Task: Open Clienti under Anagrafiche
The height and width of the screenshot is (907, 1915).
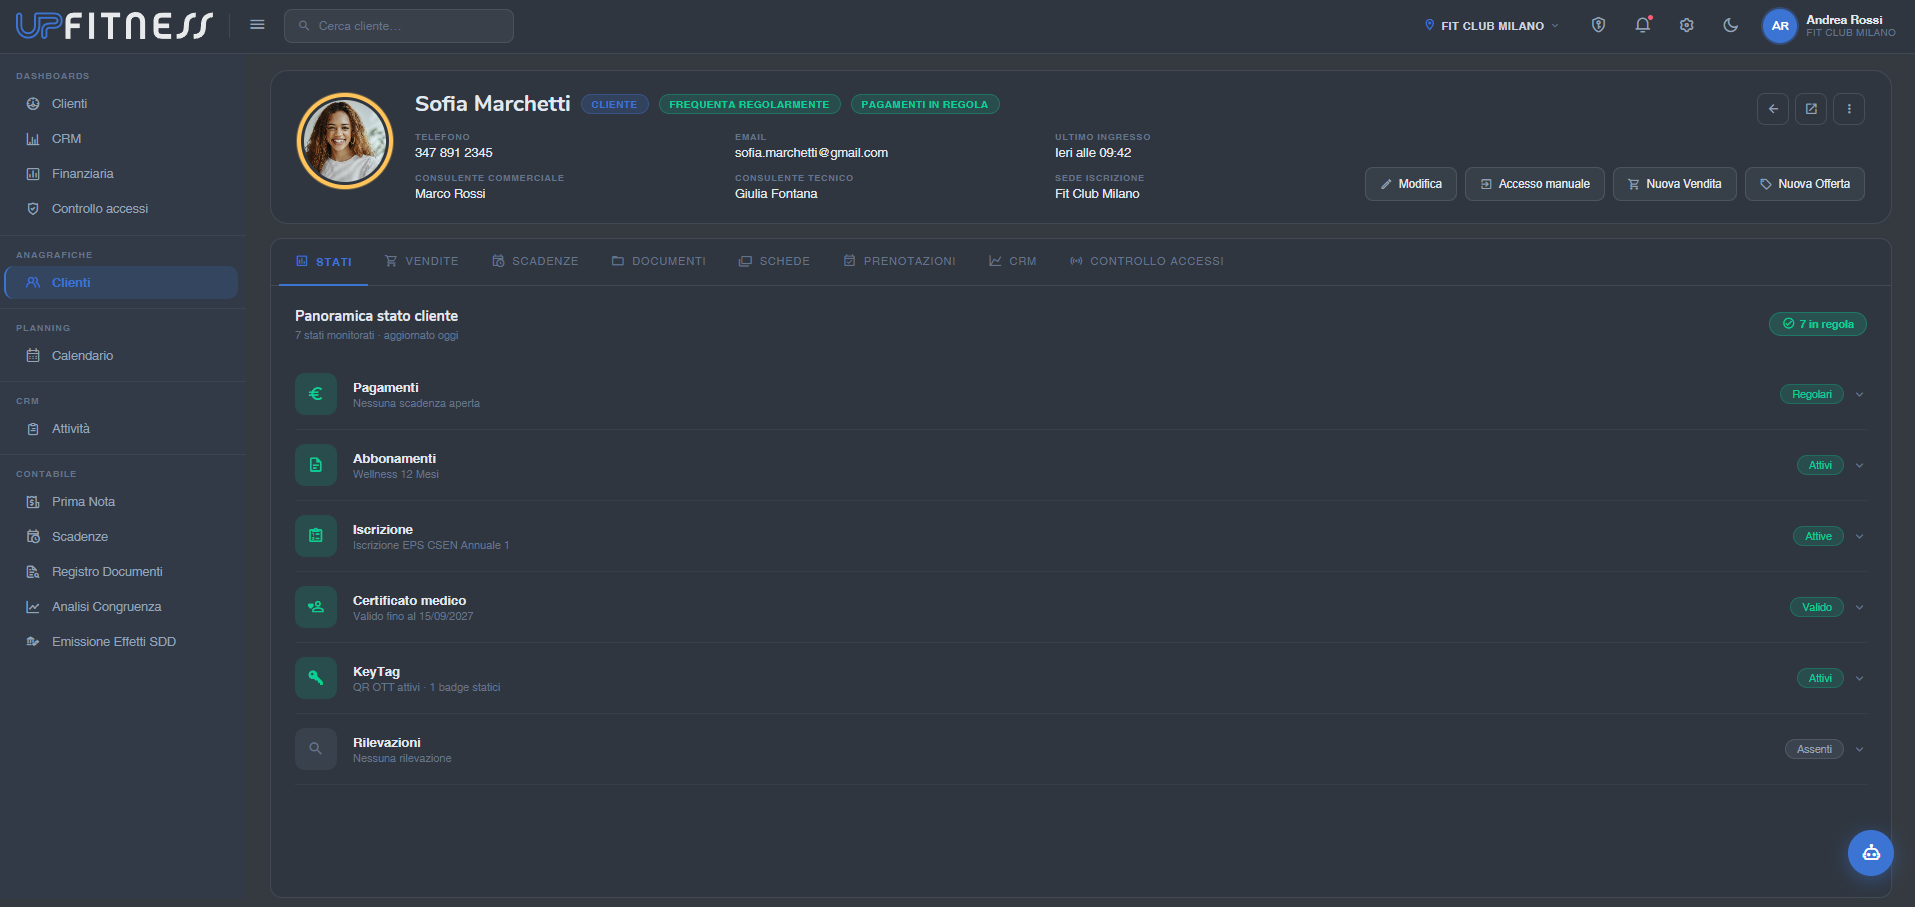Action: click(x=121, y=283)
